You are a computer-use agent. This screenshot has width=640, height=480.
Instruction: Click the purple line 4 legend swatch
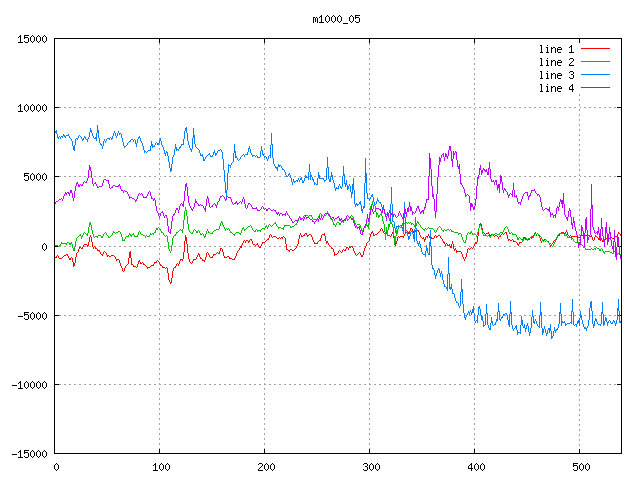(x=596, y=88)
